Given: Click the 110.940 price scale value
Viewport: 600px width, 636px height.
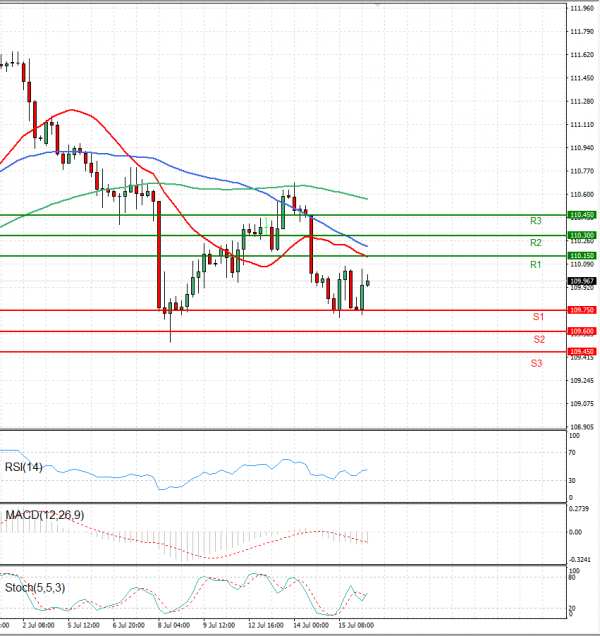Looking at the screenshot, I should (x=582, y=148).
